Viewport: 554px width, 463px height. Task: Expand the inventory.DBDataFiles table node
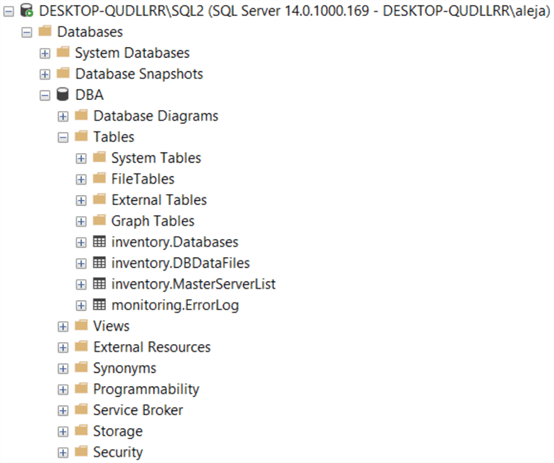point(81,264)
